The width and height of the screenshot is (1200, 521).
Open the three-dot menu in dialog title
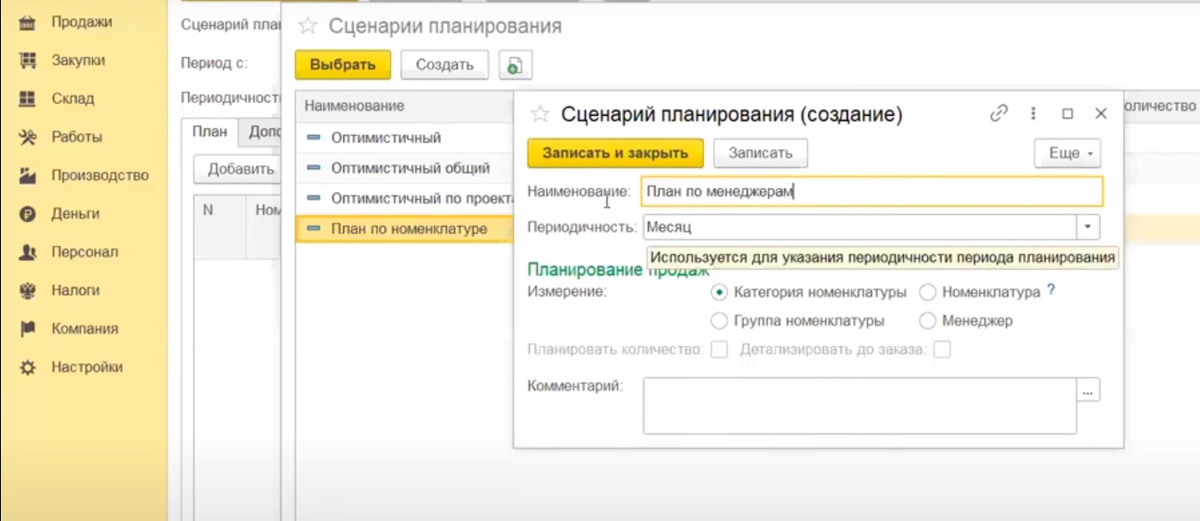(1033, 114)
